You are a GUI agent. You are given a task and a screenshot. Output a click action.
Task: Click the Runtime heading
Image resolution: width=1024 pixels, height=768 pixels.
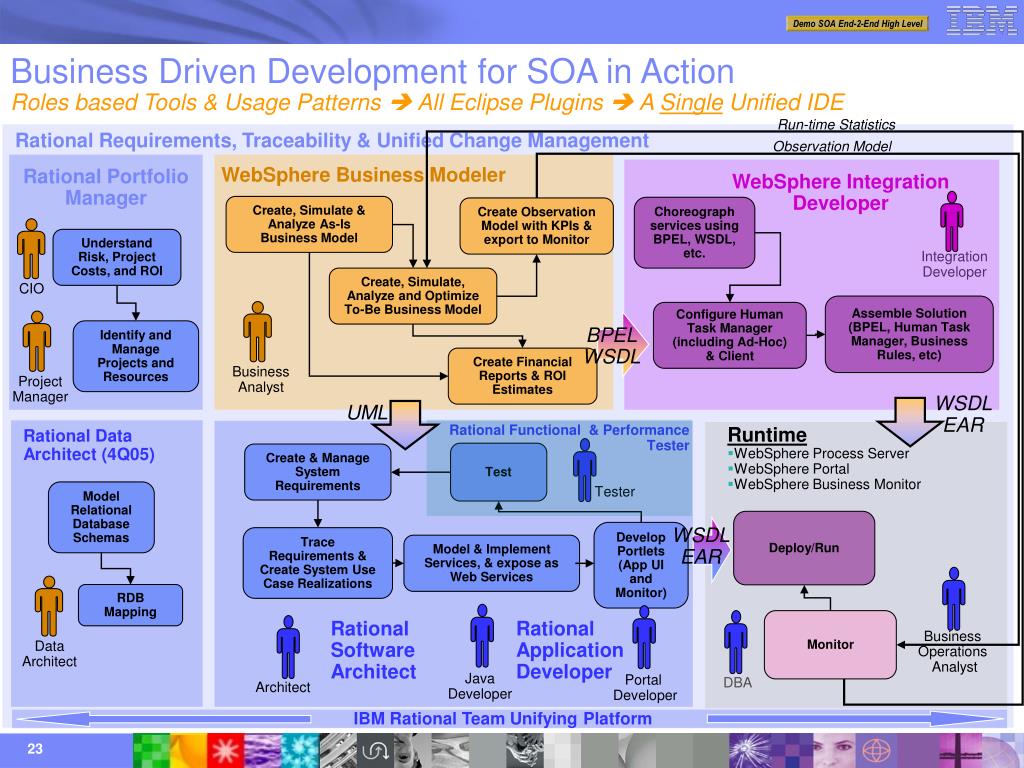767,435
